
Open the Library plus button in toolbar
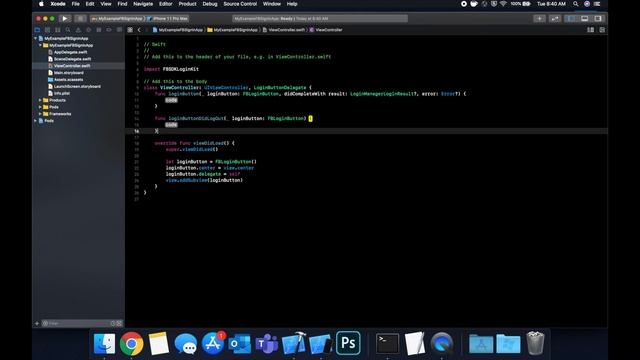pyautogui.click(x=539, y=18)
